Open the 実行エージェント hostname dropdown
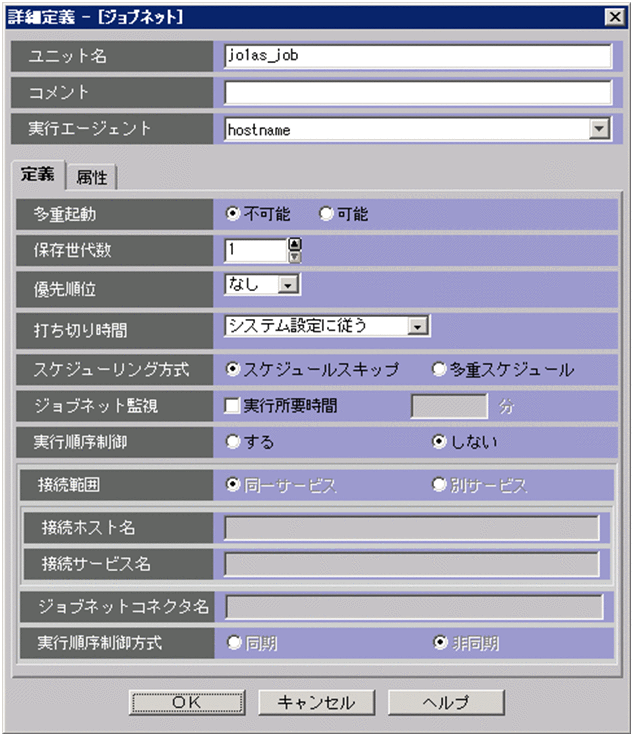 599,129
